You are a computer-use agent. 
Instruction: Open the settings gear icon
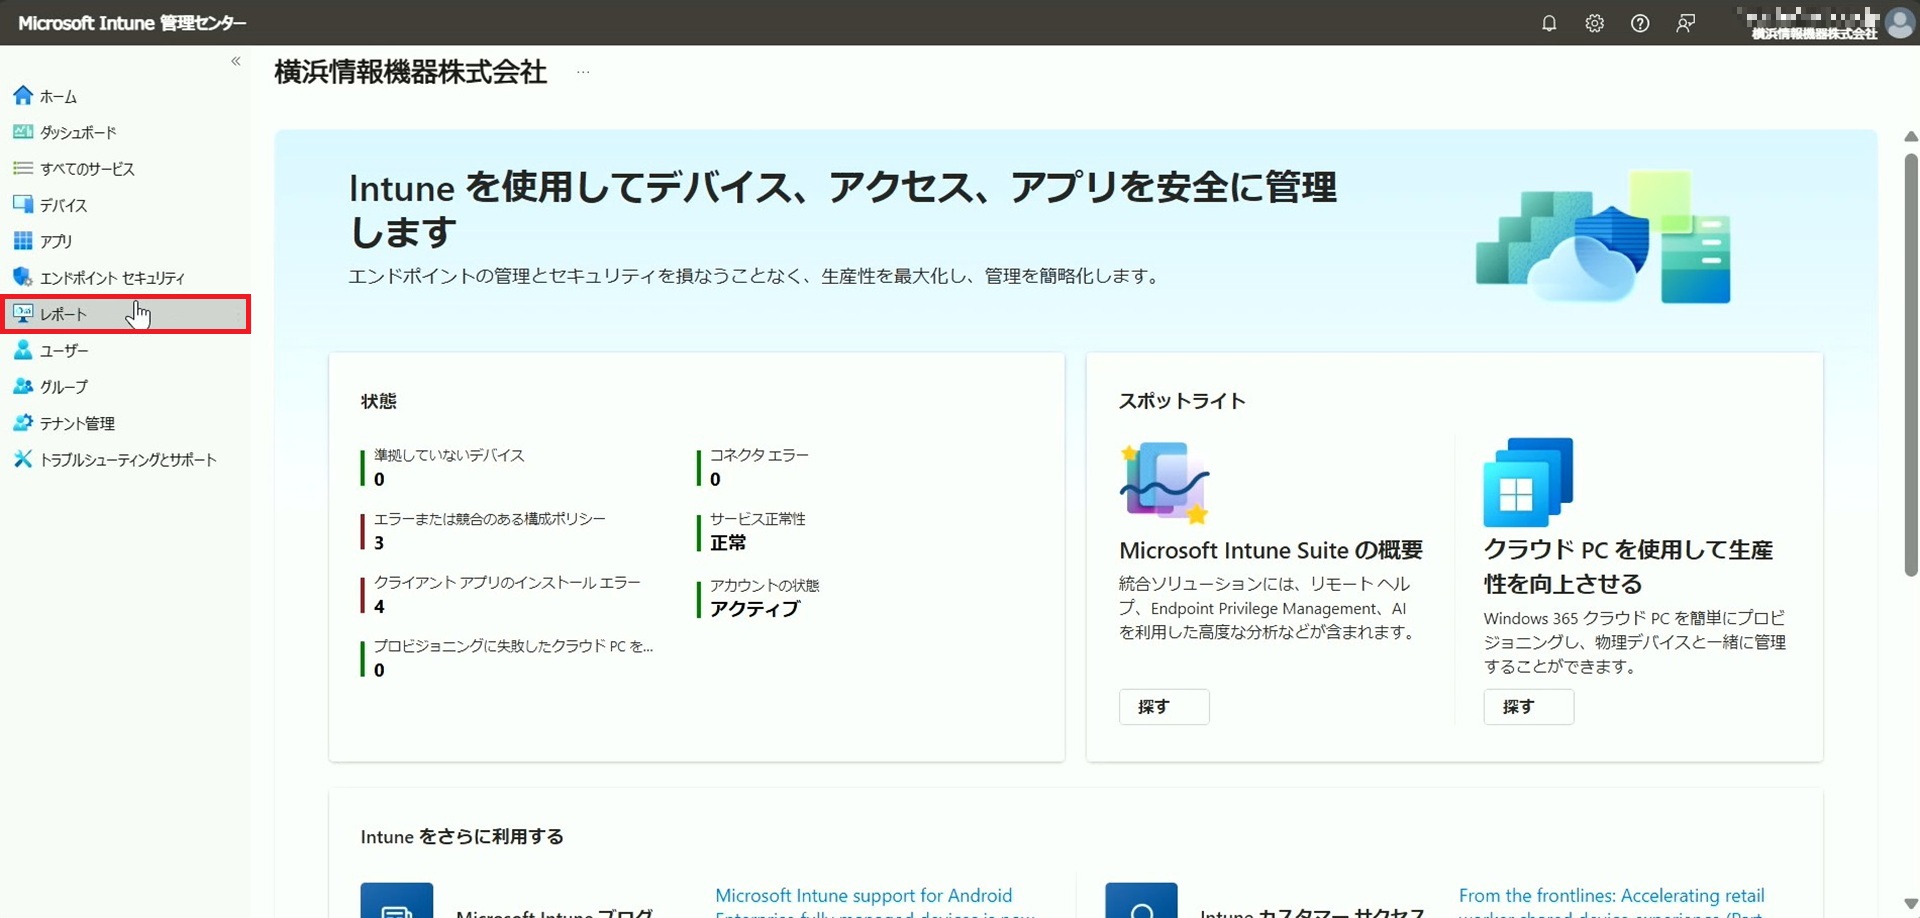coord(1595,23)
